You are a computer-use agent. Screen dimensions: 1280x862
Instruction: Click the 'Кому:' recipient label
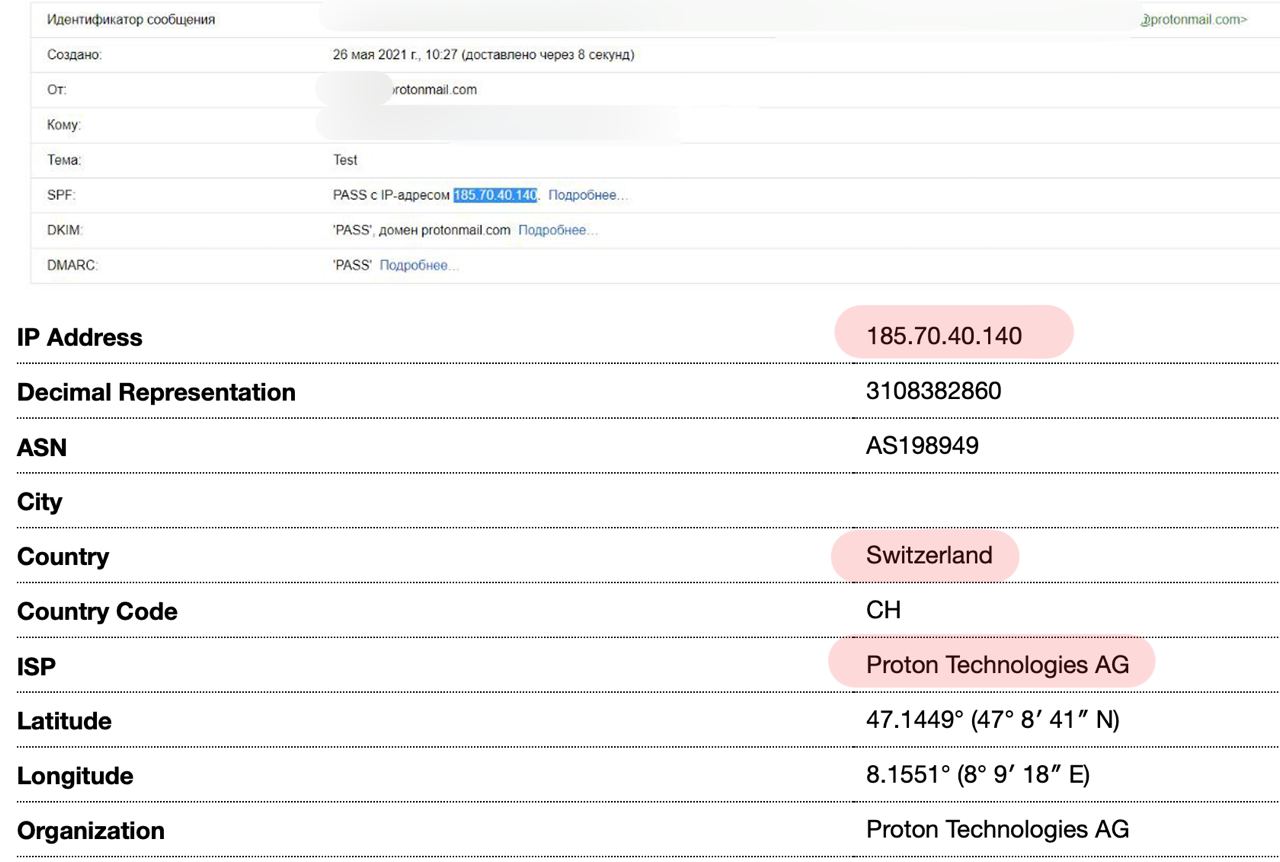click(64, 125)
